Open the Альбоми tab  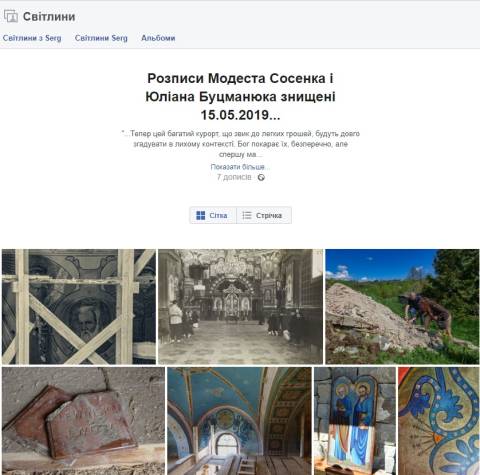point(158,38)
